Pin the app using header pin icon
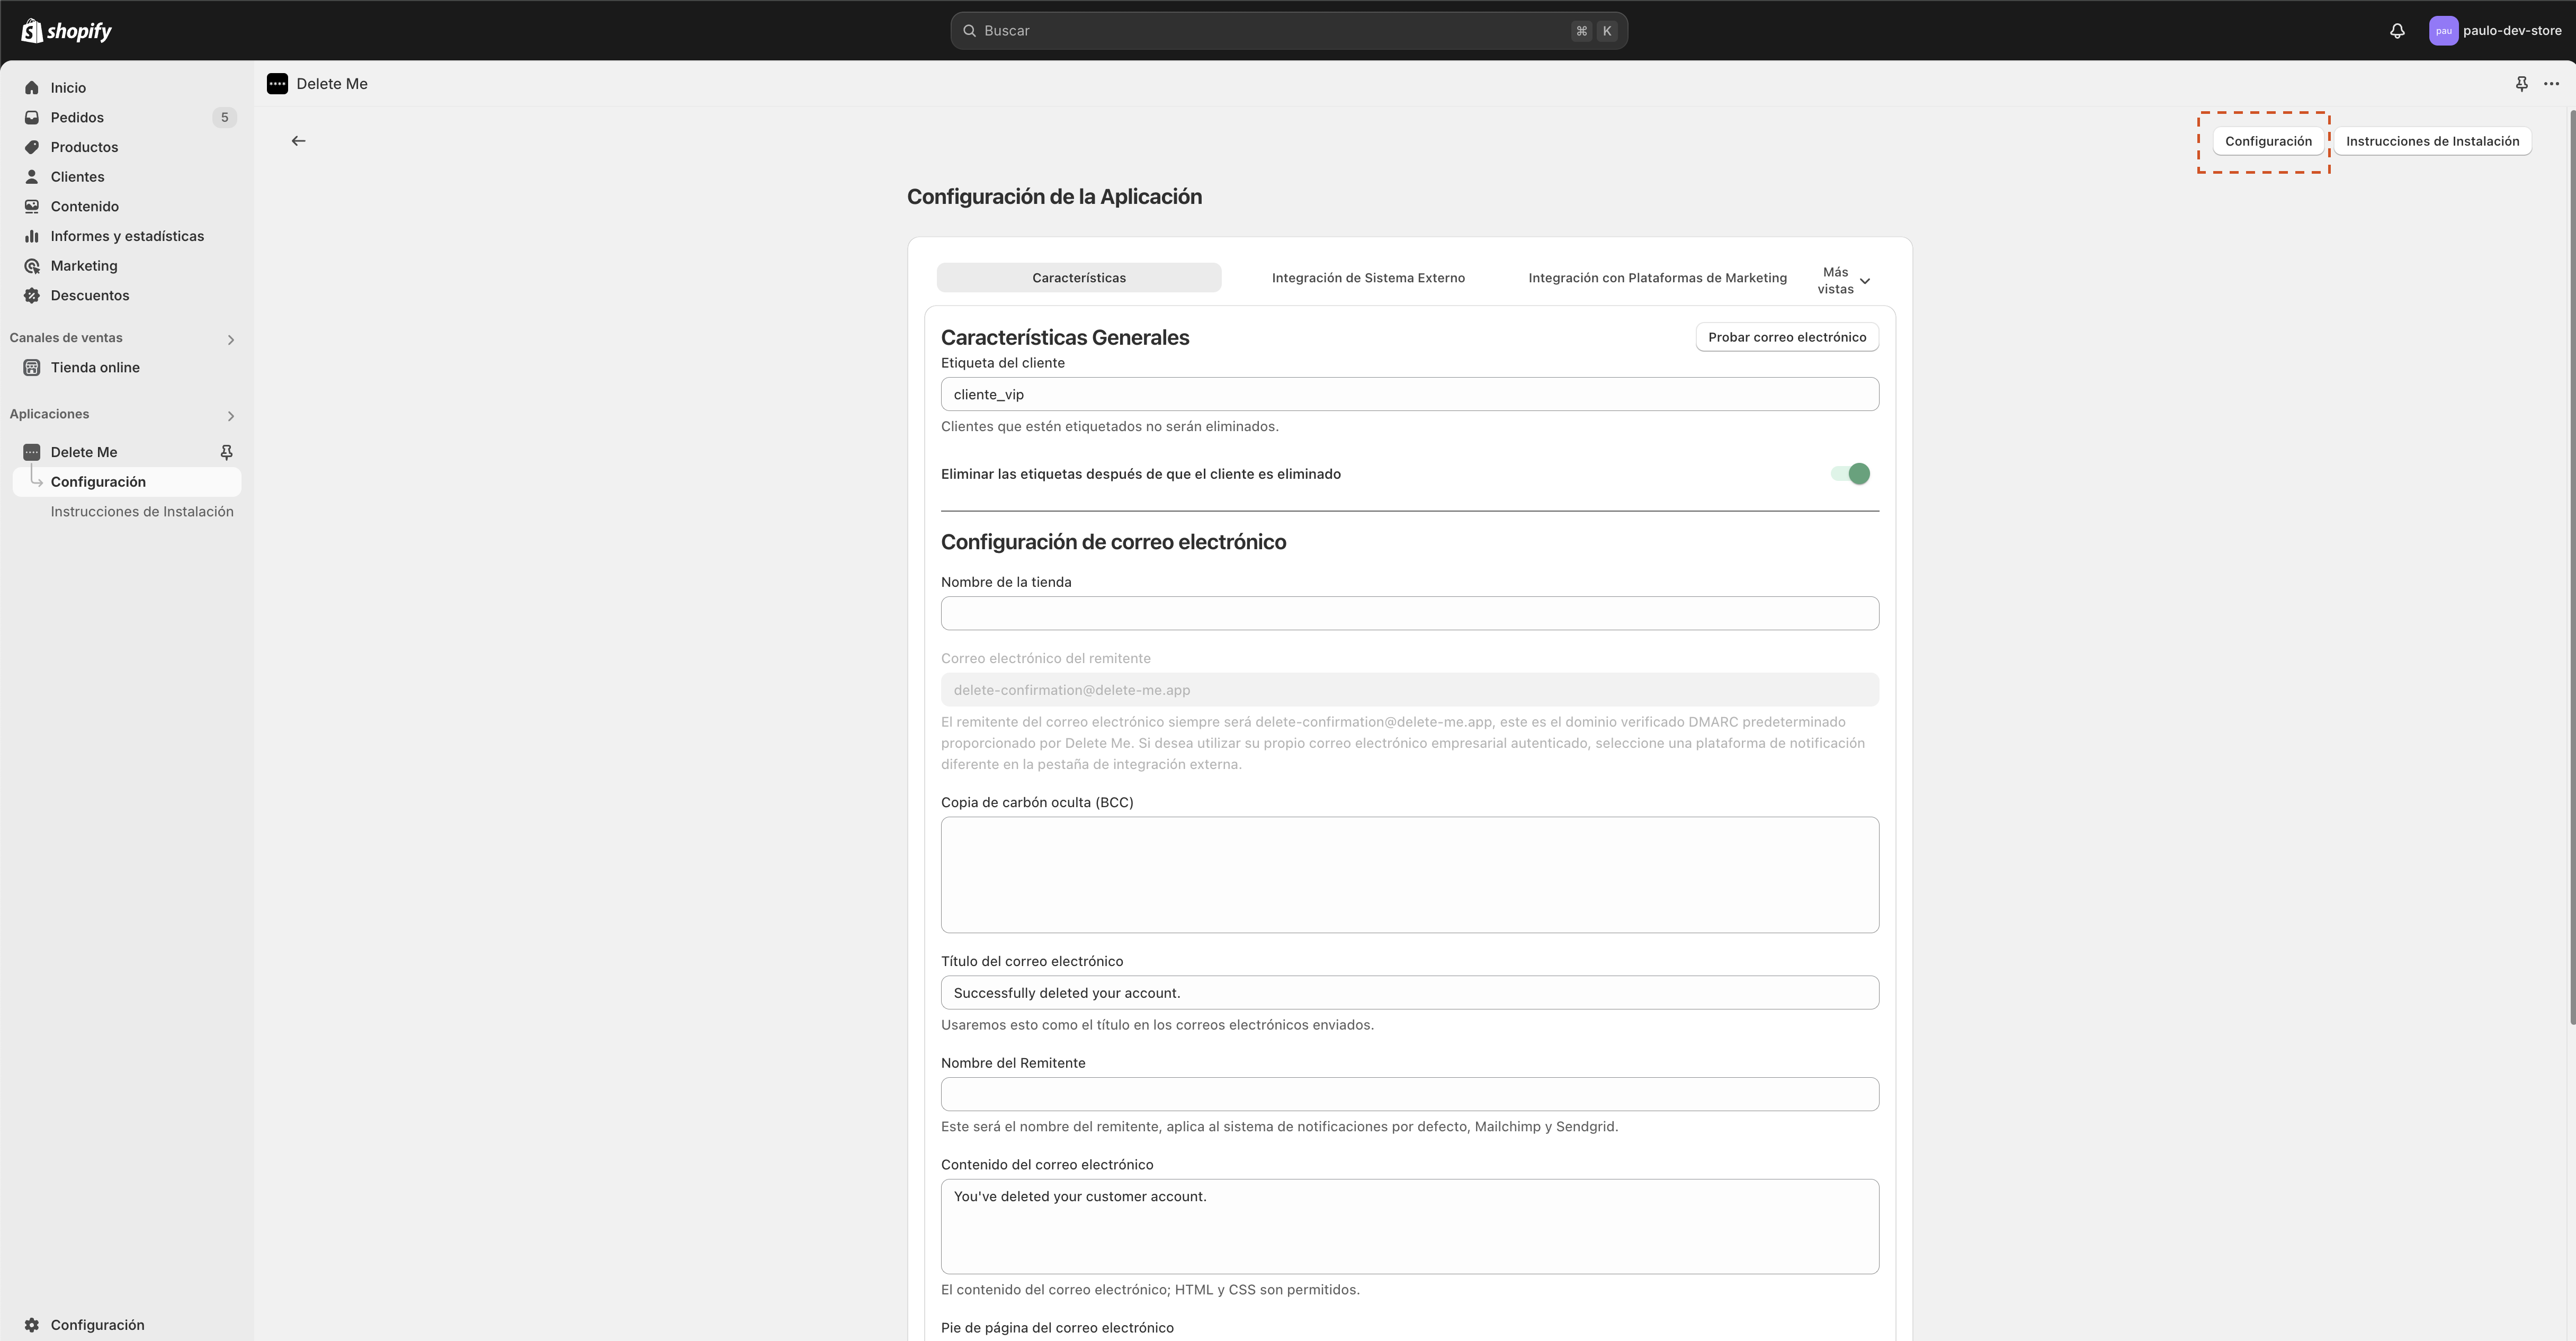This screenshot has width=2576, height=1341. point(2521,84)
